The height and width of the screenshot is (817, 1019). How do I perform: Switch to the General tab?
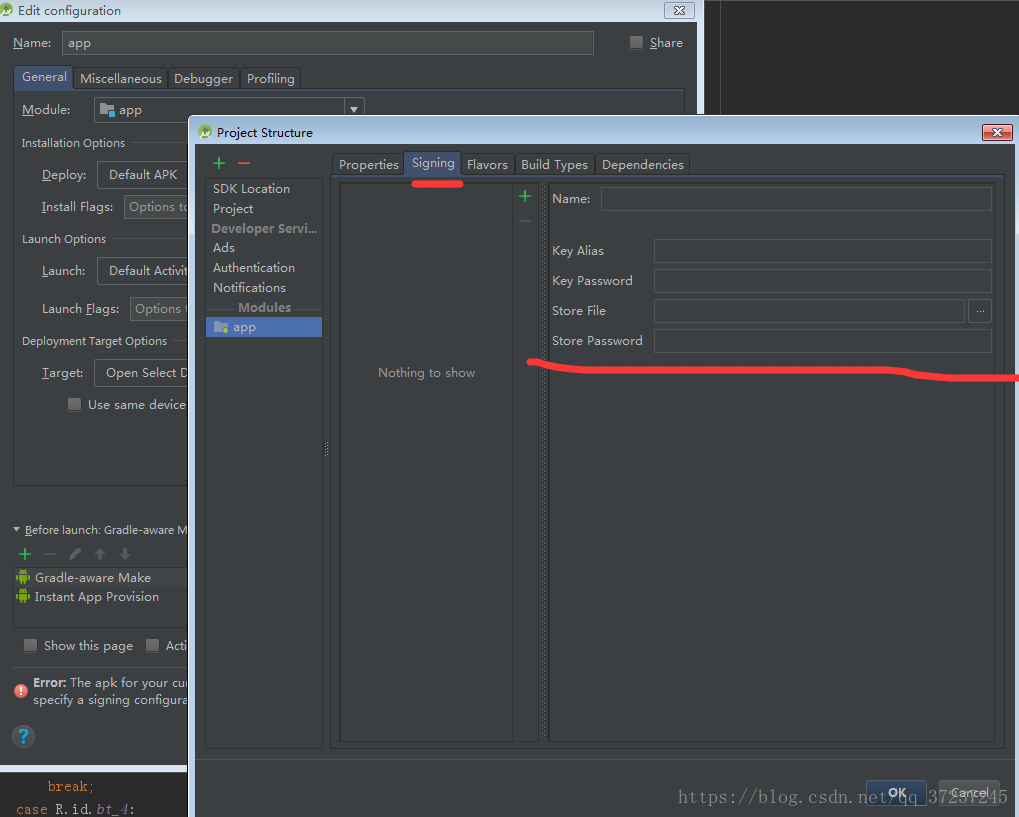(44, 77)
